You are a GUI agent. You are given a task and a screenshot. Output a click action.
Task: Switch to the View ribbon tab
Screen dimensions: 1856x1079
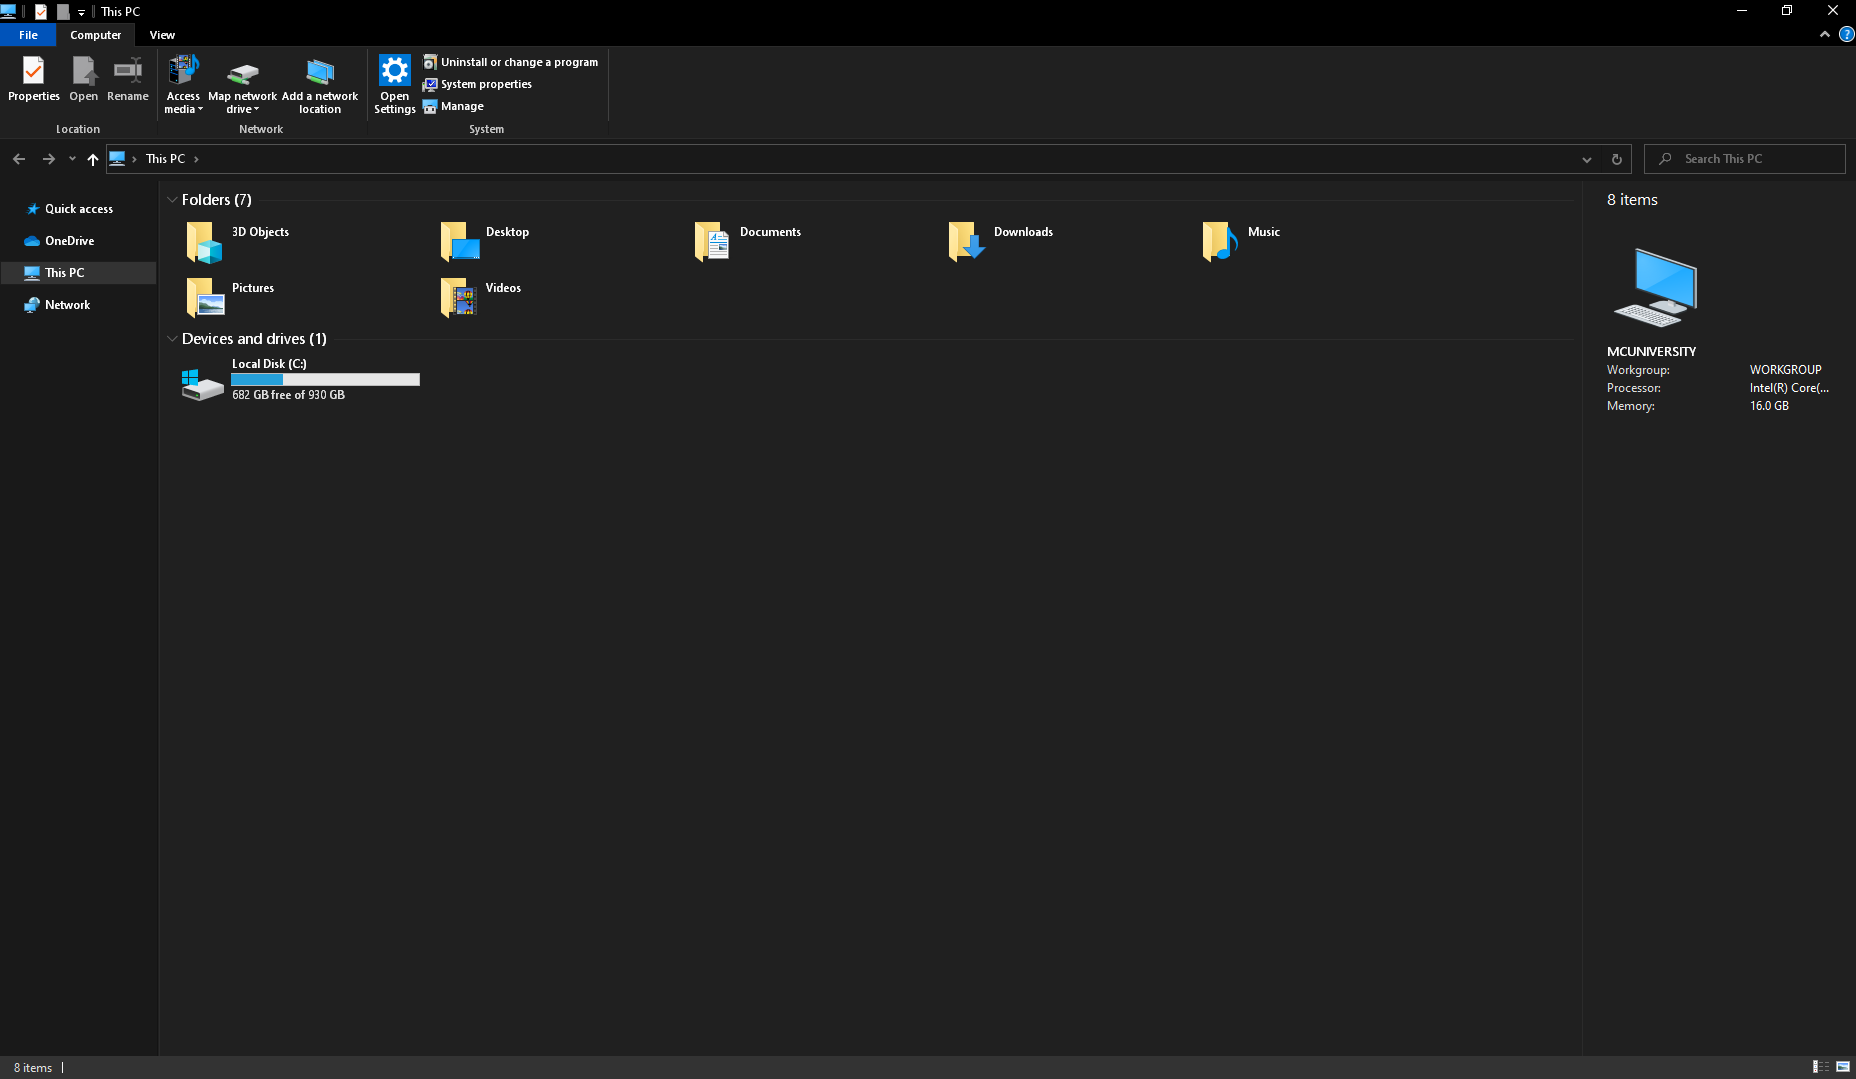point(162,34)
